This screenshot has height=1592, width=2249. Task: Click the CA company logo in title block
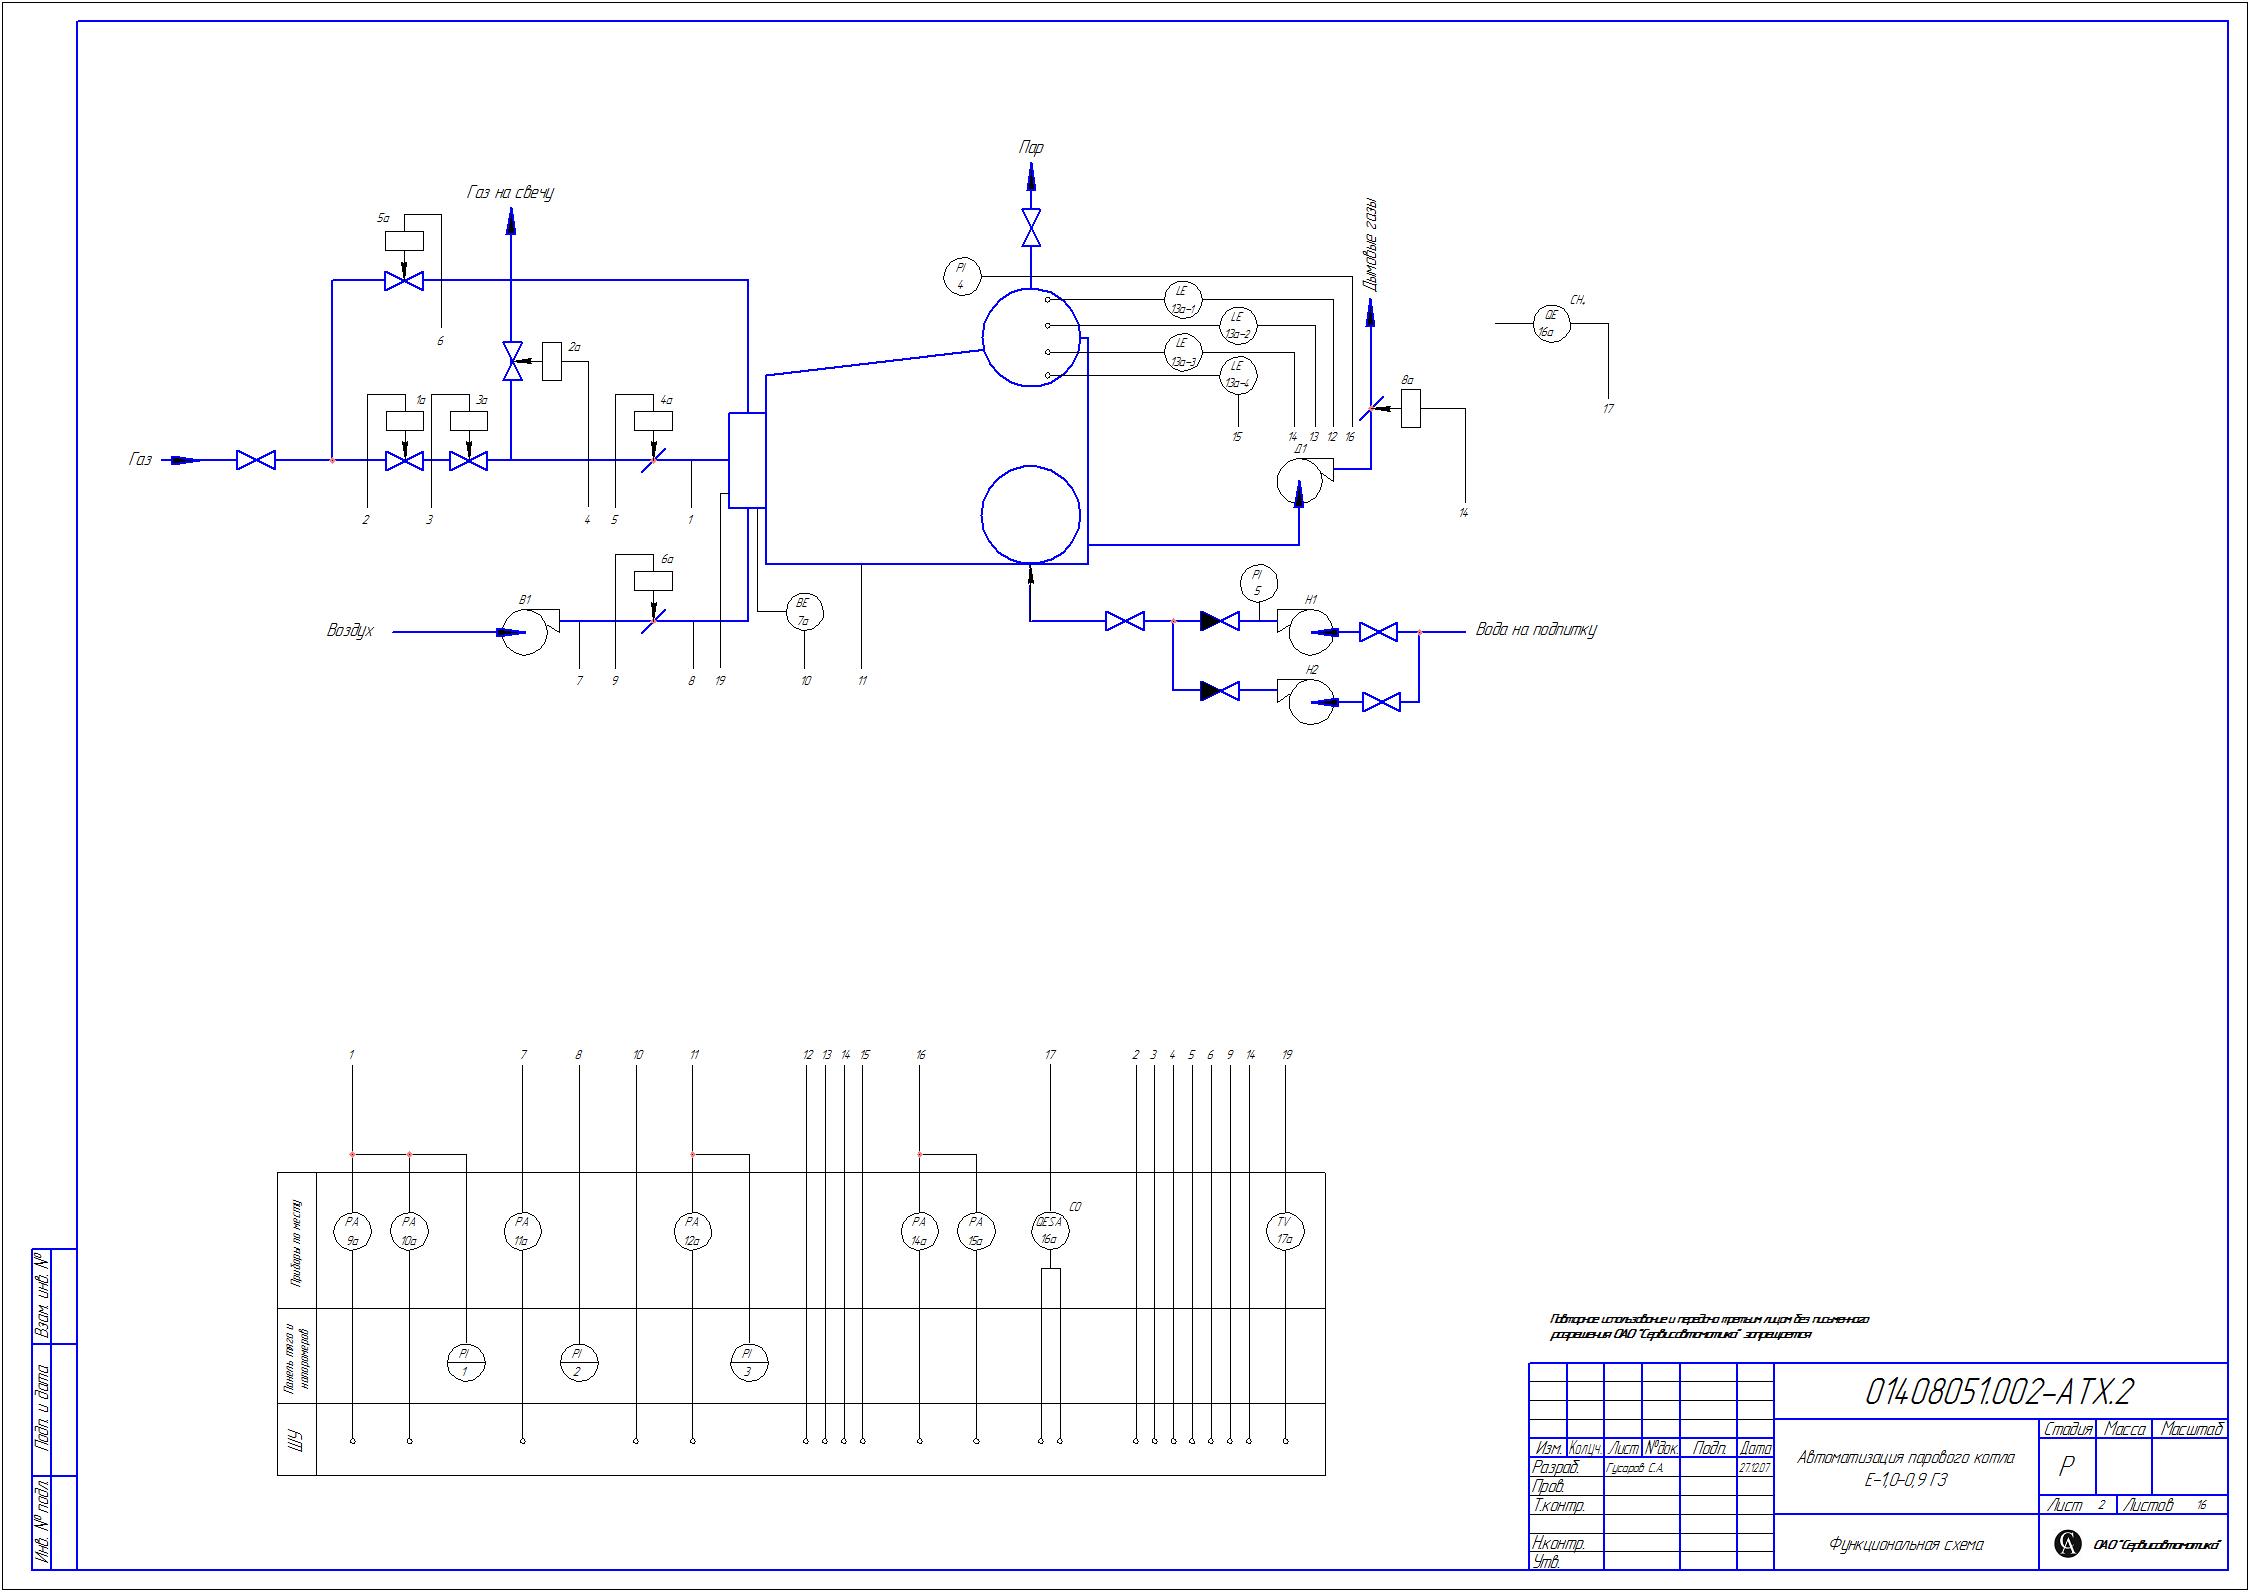click(x=2067, y=1543)
